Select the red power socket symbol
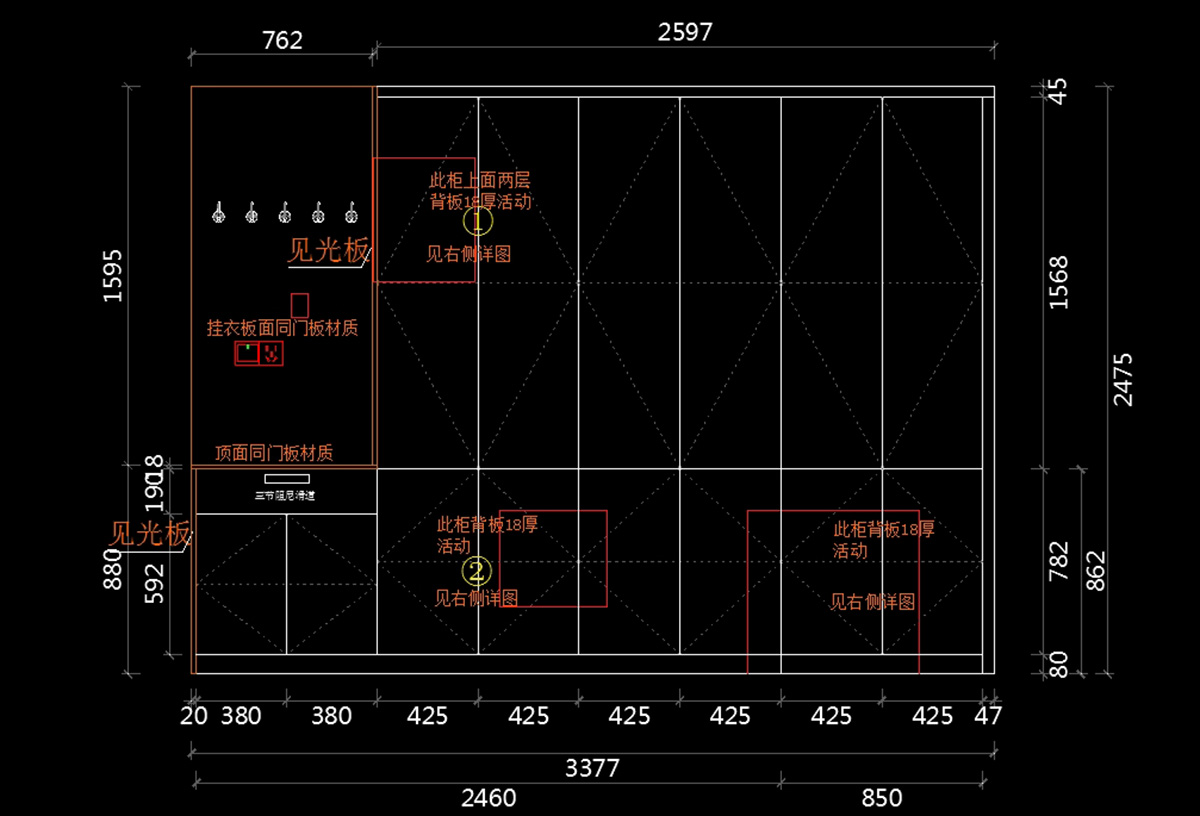 [x=271, y=353]
